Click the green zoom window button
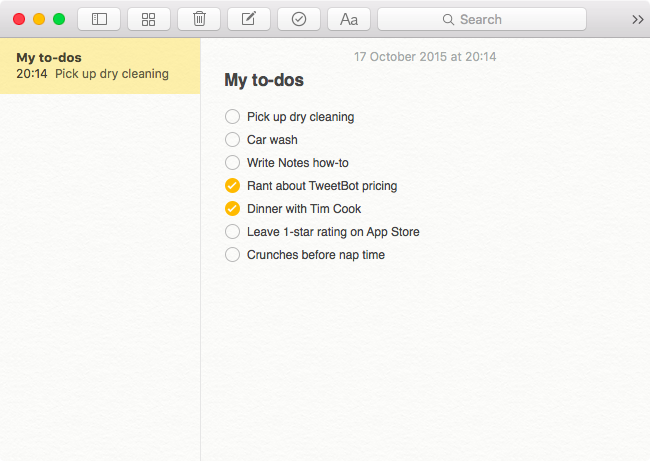Viewport: 650px width, 461px height. [x=59, y=19]
